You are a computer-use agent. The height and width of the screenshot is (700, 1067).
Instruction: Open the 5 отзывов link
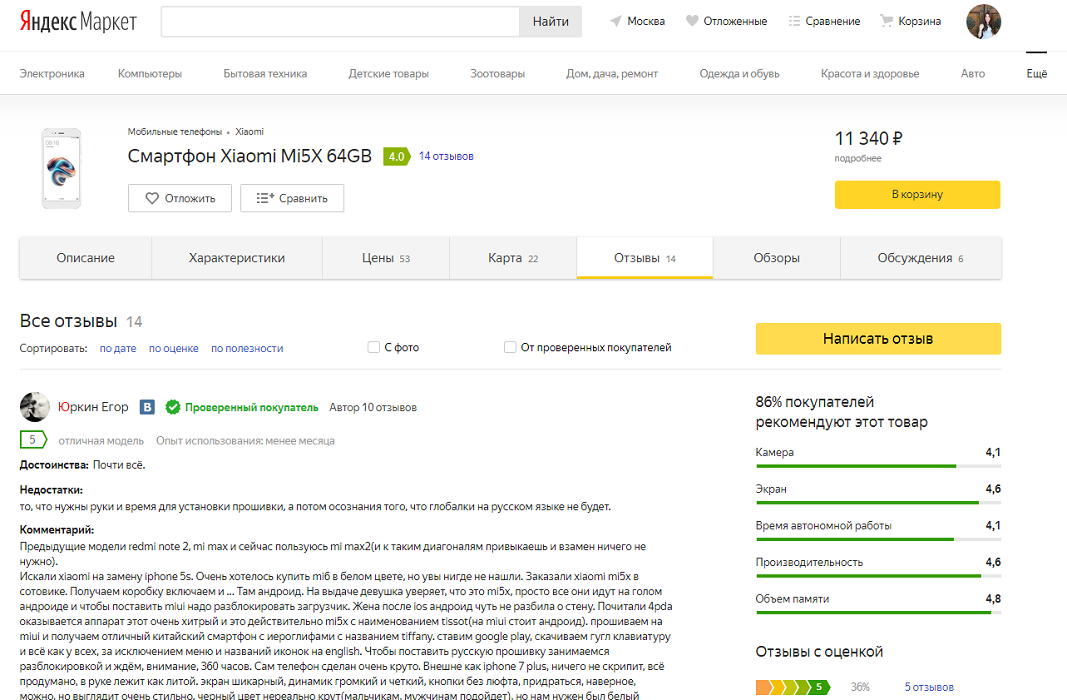pos(929,687)
